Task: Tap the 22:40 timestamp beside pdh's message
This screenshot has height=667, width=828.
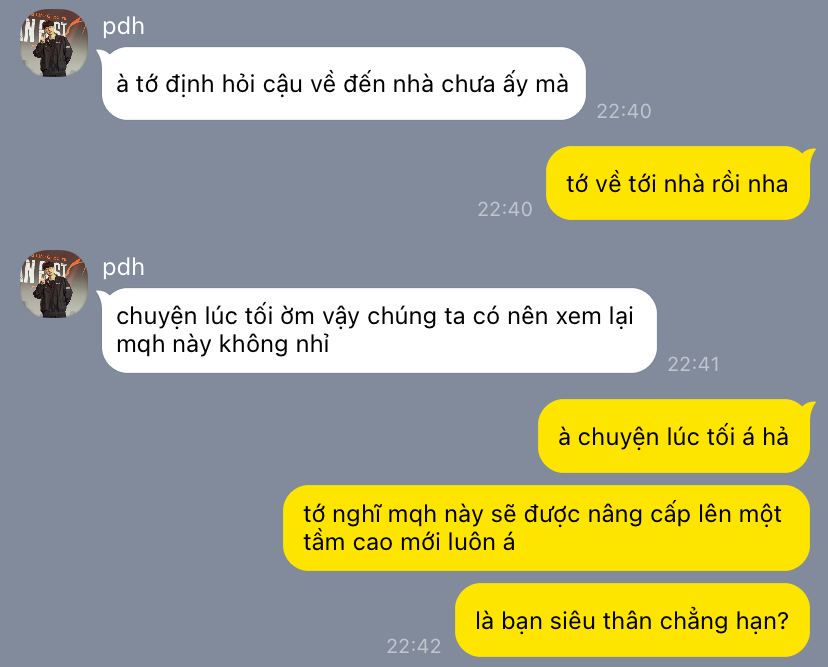Action: [x=624, y=111]
